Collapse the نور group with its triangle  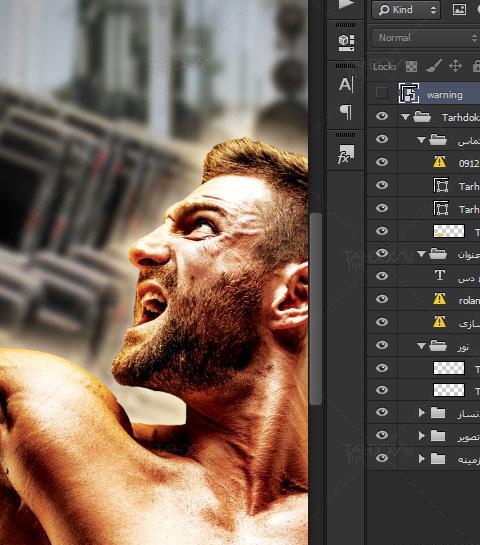point(421,345)
